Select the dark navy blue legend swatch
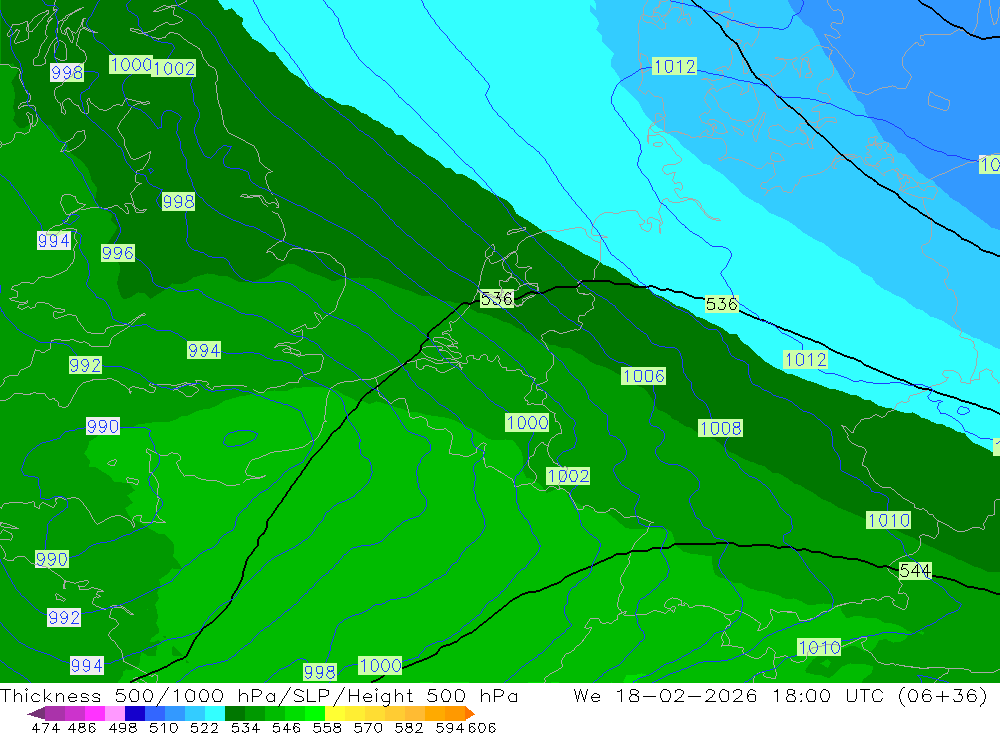1000x733 pixels. click(x=135, y=713)
